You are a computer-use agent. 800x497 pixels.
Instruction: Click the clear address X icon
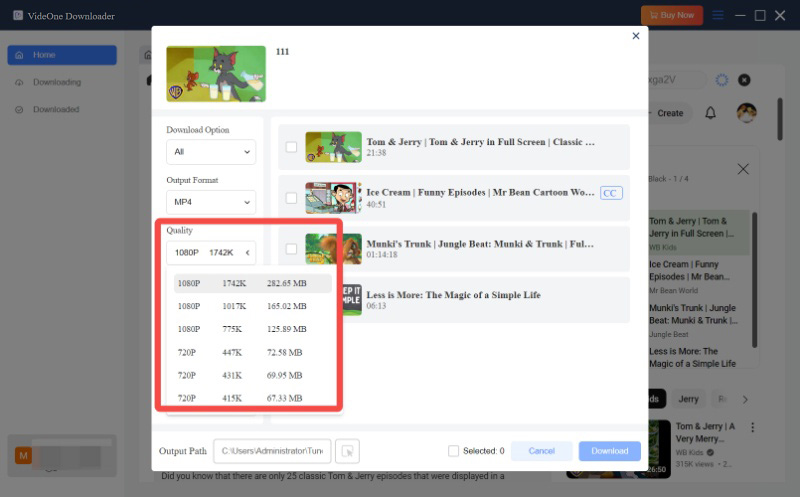point(744,80)
